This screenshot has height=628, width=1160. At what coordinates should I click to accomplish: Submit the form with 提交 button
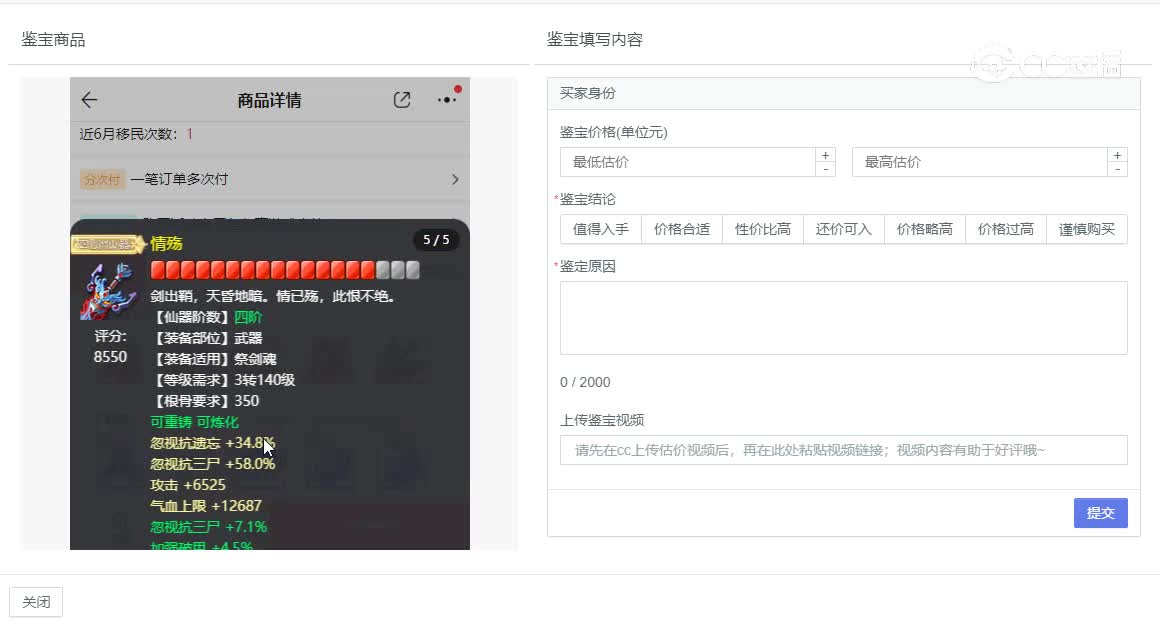1101,513
